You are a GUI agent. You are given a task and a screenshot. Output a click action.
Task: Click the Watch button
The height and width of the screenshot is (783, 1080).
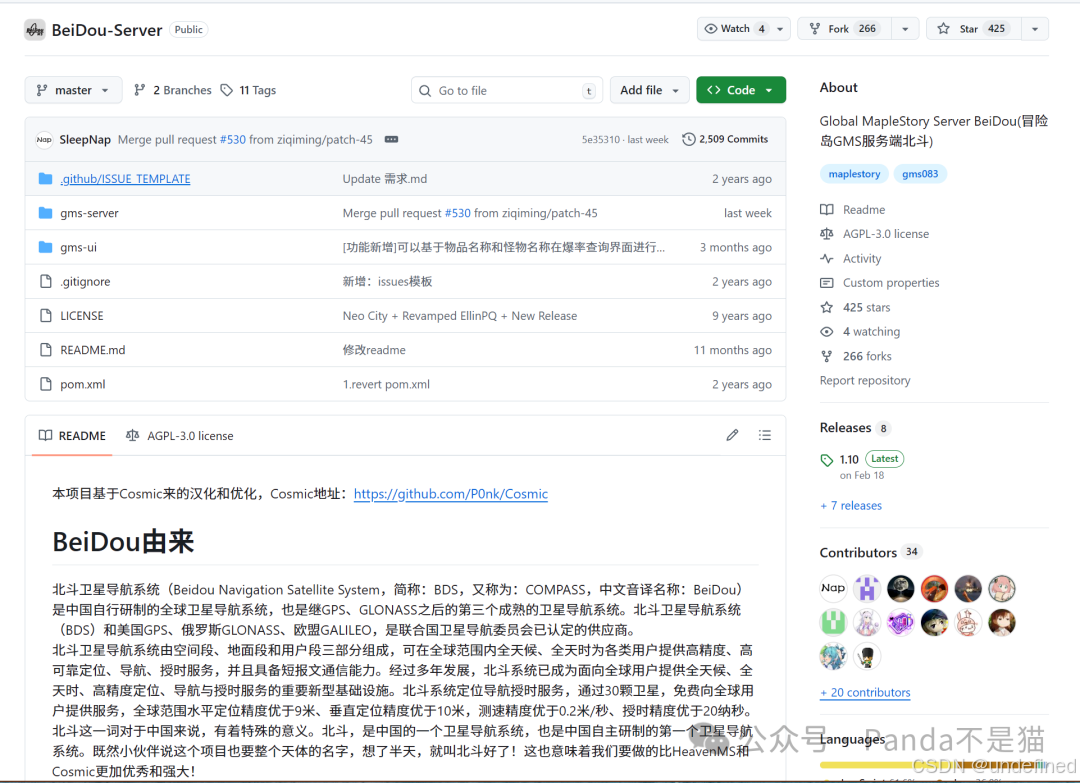point(735,29)
